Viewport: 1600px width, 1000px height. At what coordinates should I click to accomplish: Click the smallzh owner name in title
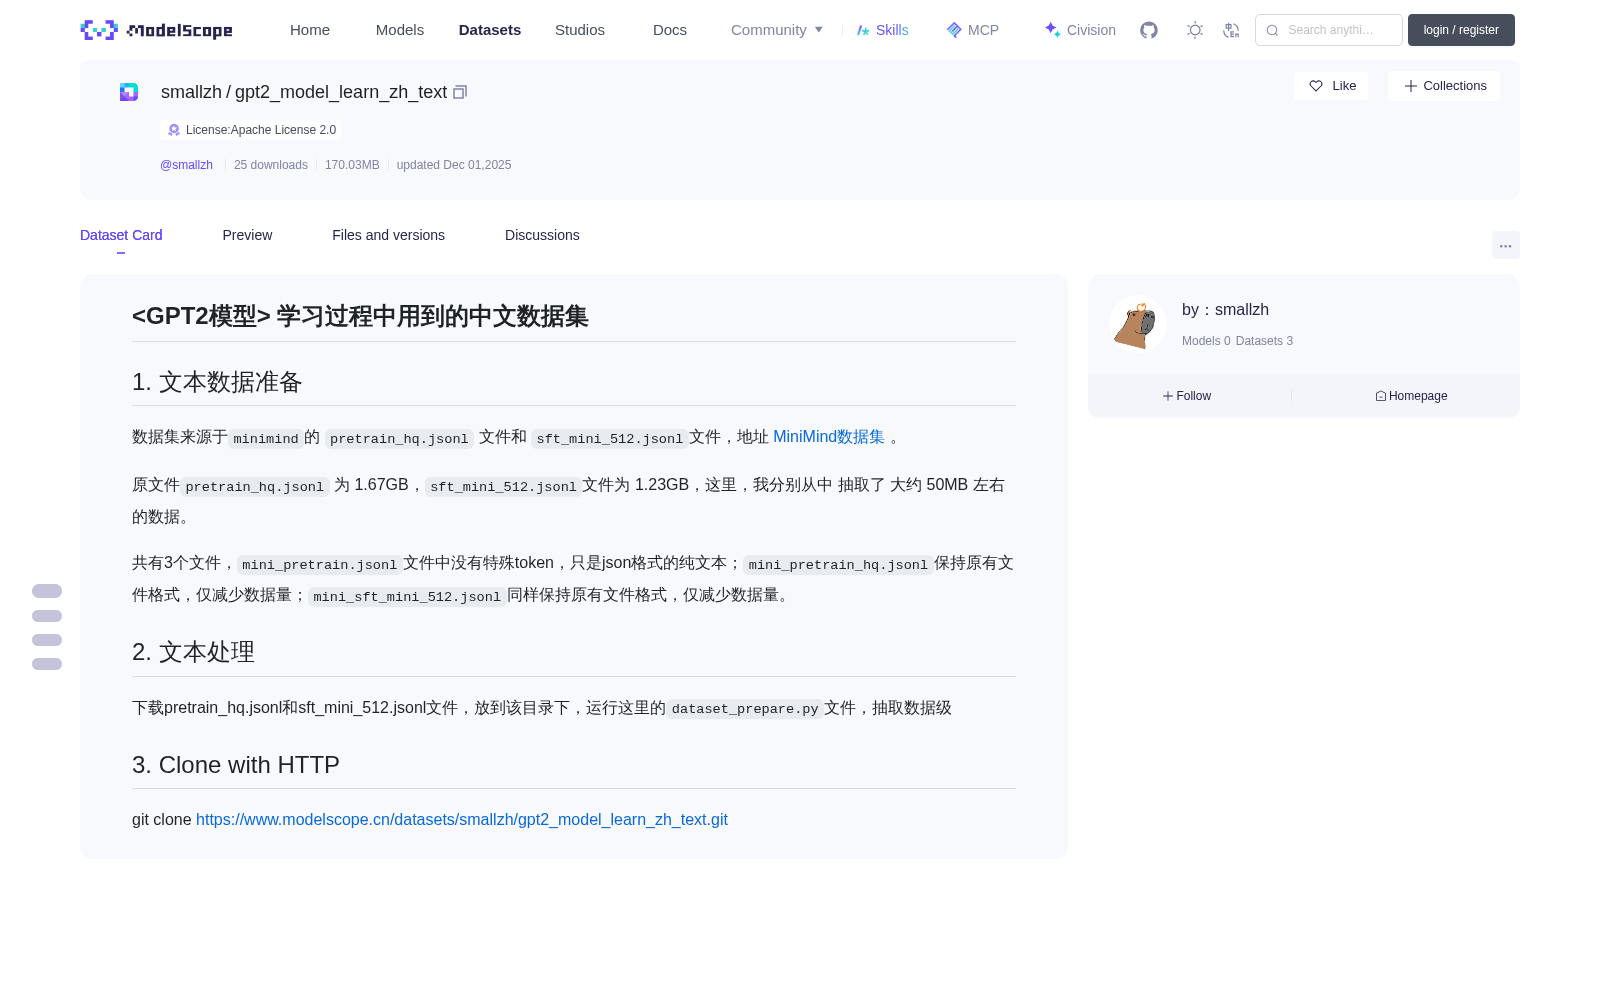(191, 92)
